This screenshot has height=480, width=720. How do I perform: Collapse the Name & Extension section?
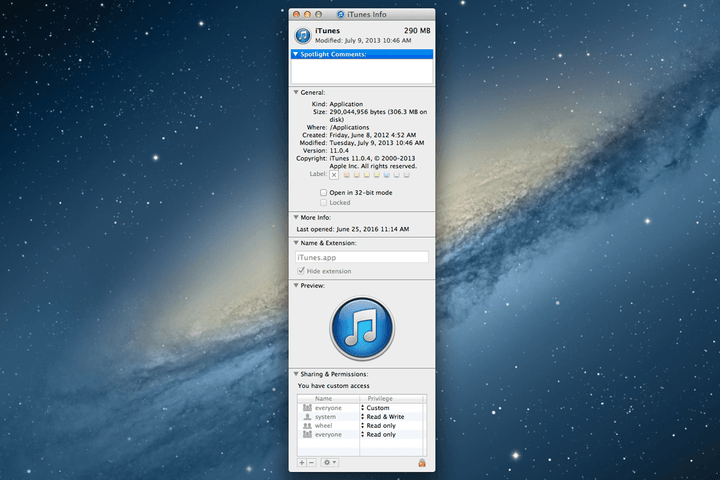point(296,243)
